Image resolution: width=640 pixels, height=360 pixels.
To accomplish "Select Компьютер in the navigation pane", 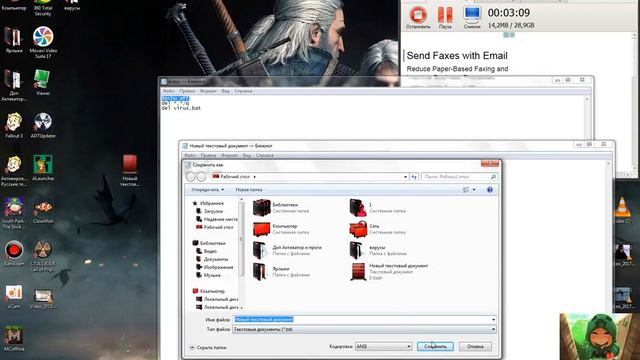I will coord(209,291).
